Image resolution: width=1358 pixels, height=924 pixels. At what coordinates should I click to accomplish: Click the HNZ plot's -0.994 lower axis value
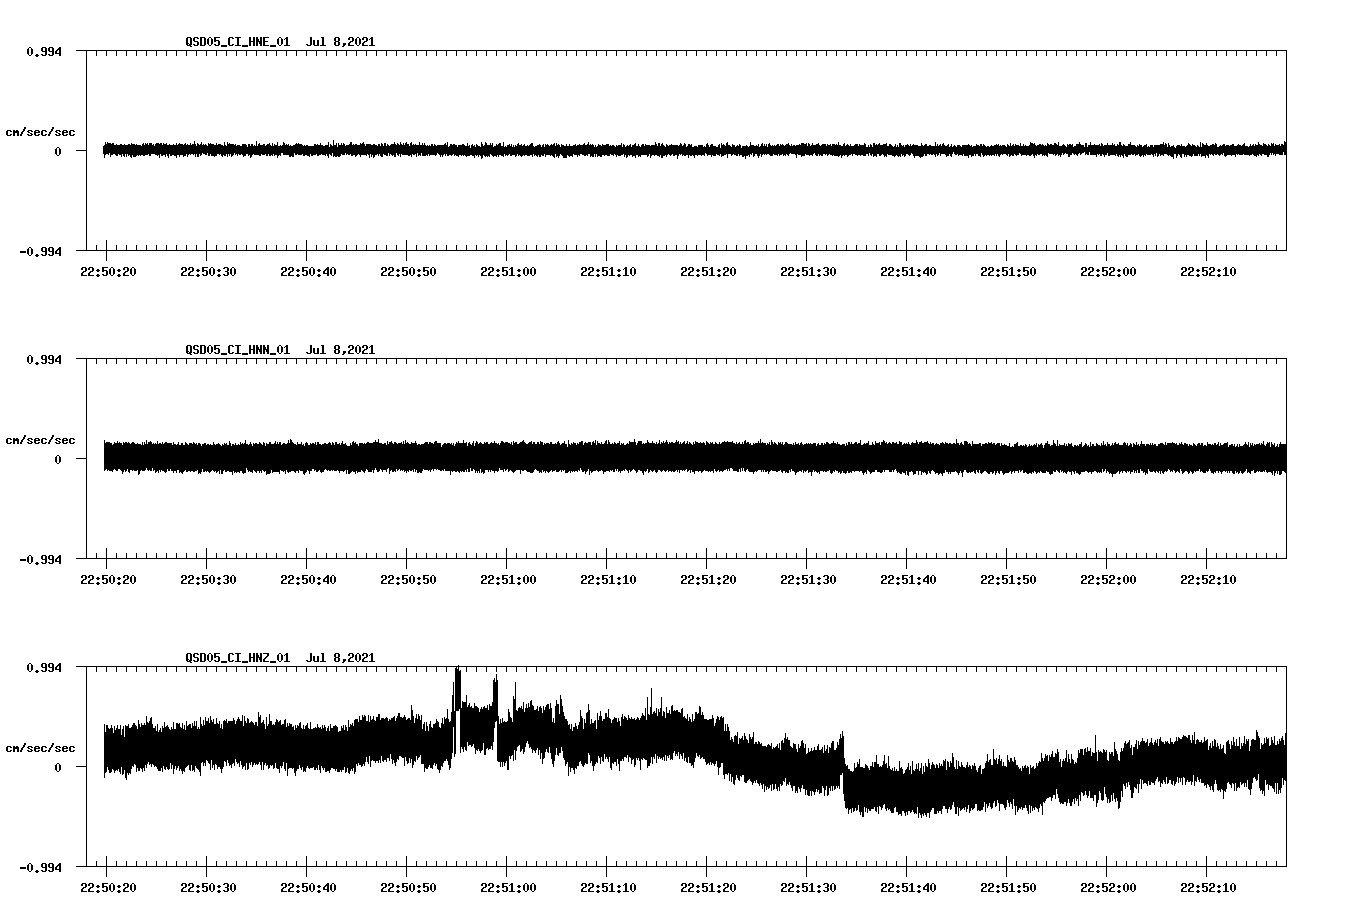click(40, 867)
